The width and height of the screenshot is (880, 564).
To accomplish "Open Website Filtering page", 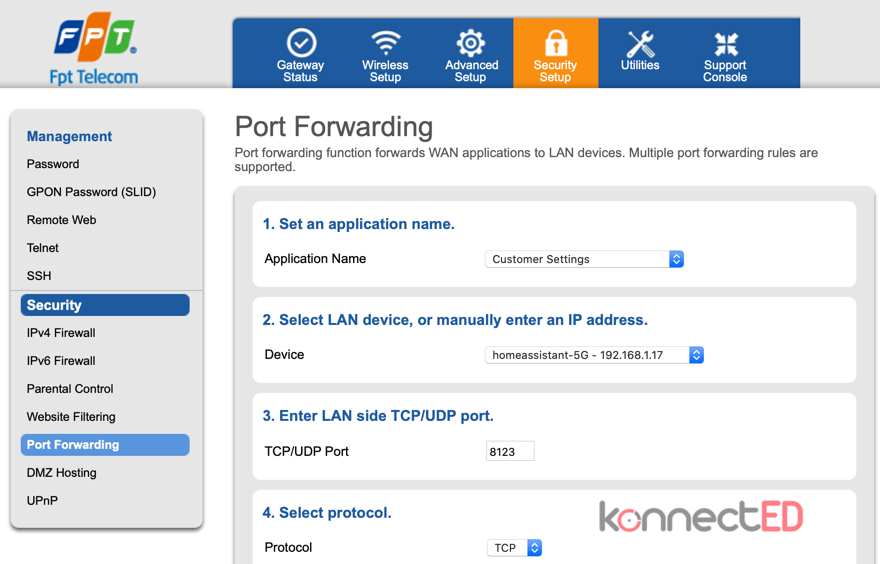I will tap(71, 417).
